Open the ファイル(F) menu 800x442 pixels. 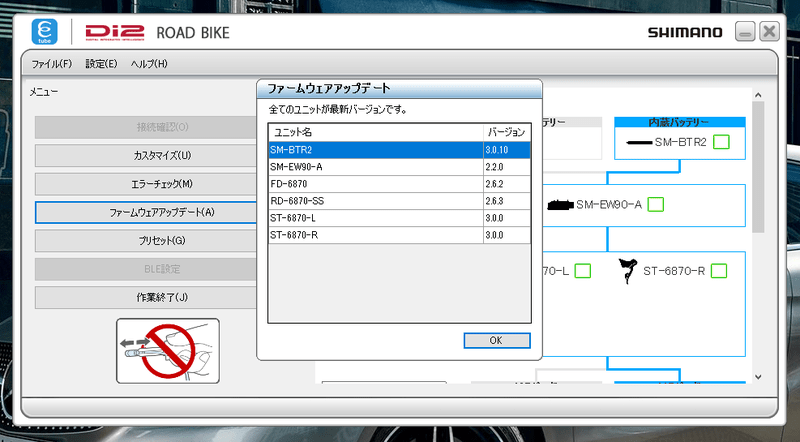[52, 64]
